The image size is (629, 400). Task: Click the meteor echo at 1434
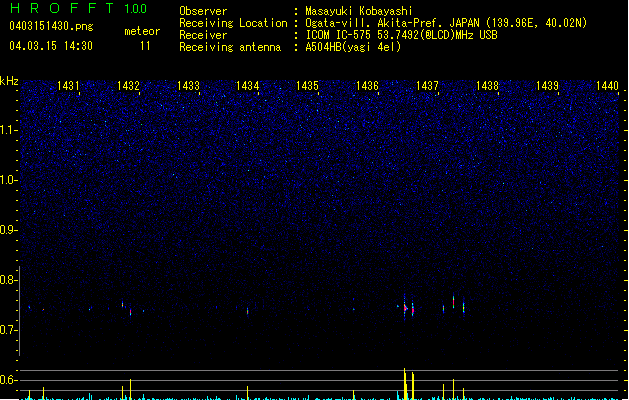click(x=248, y=311)
